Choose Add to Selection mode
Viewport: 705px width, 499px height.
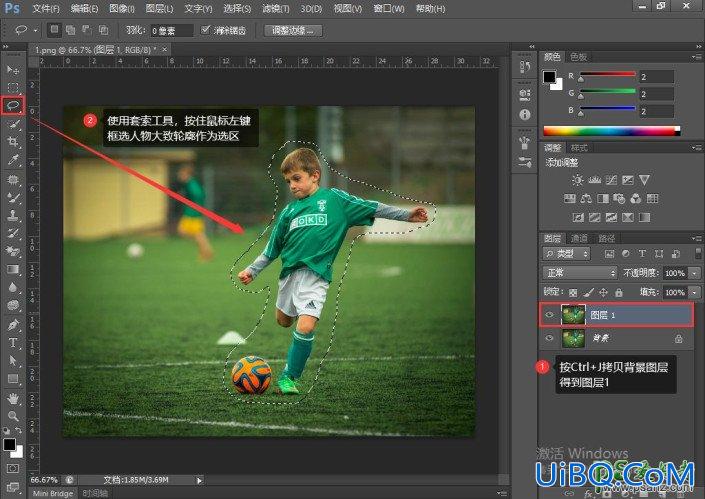[x=71, y=30]
